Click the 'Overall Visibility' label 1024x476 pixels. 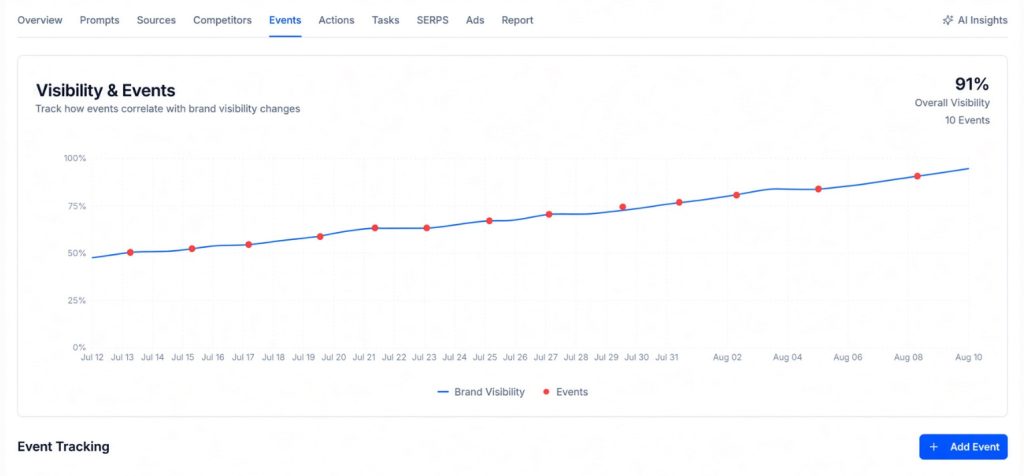tap(952, 103)
